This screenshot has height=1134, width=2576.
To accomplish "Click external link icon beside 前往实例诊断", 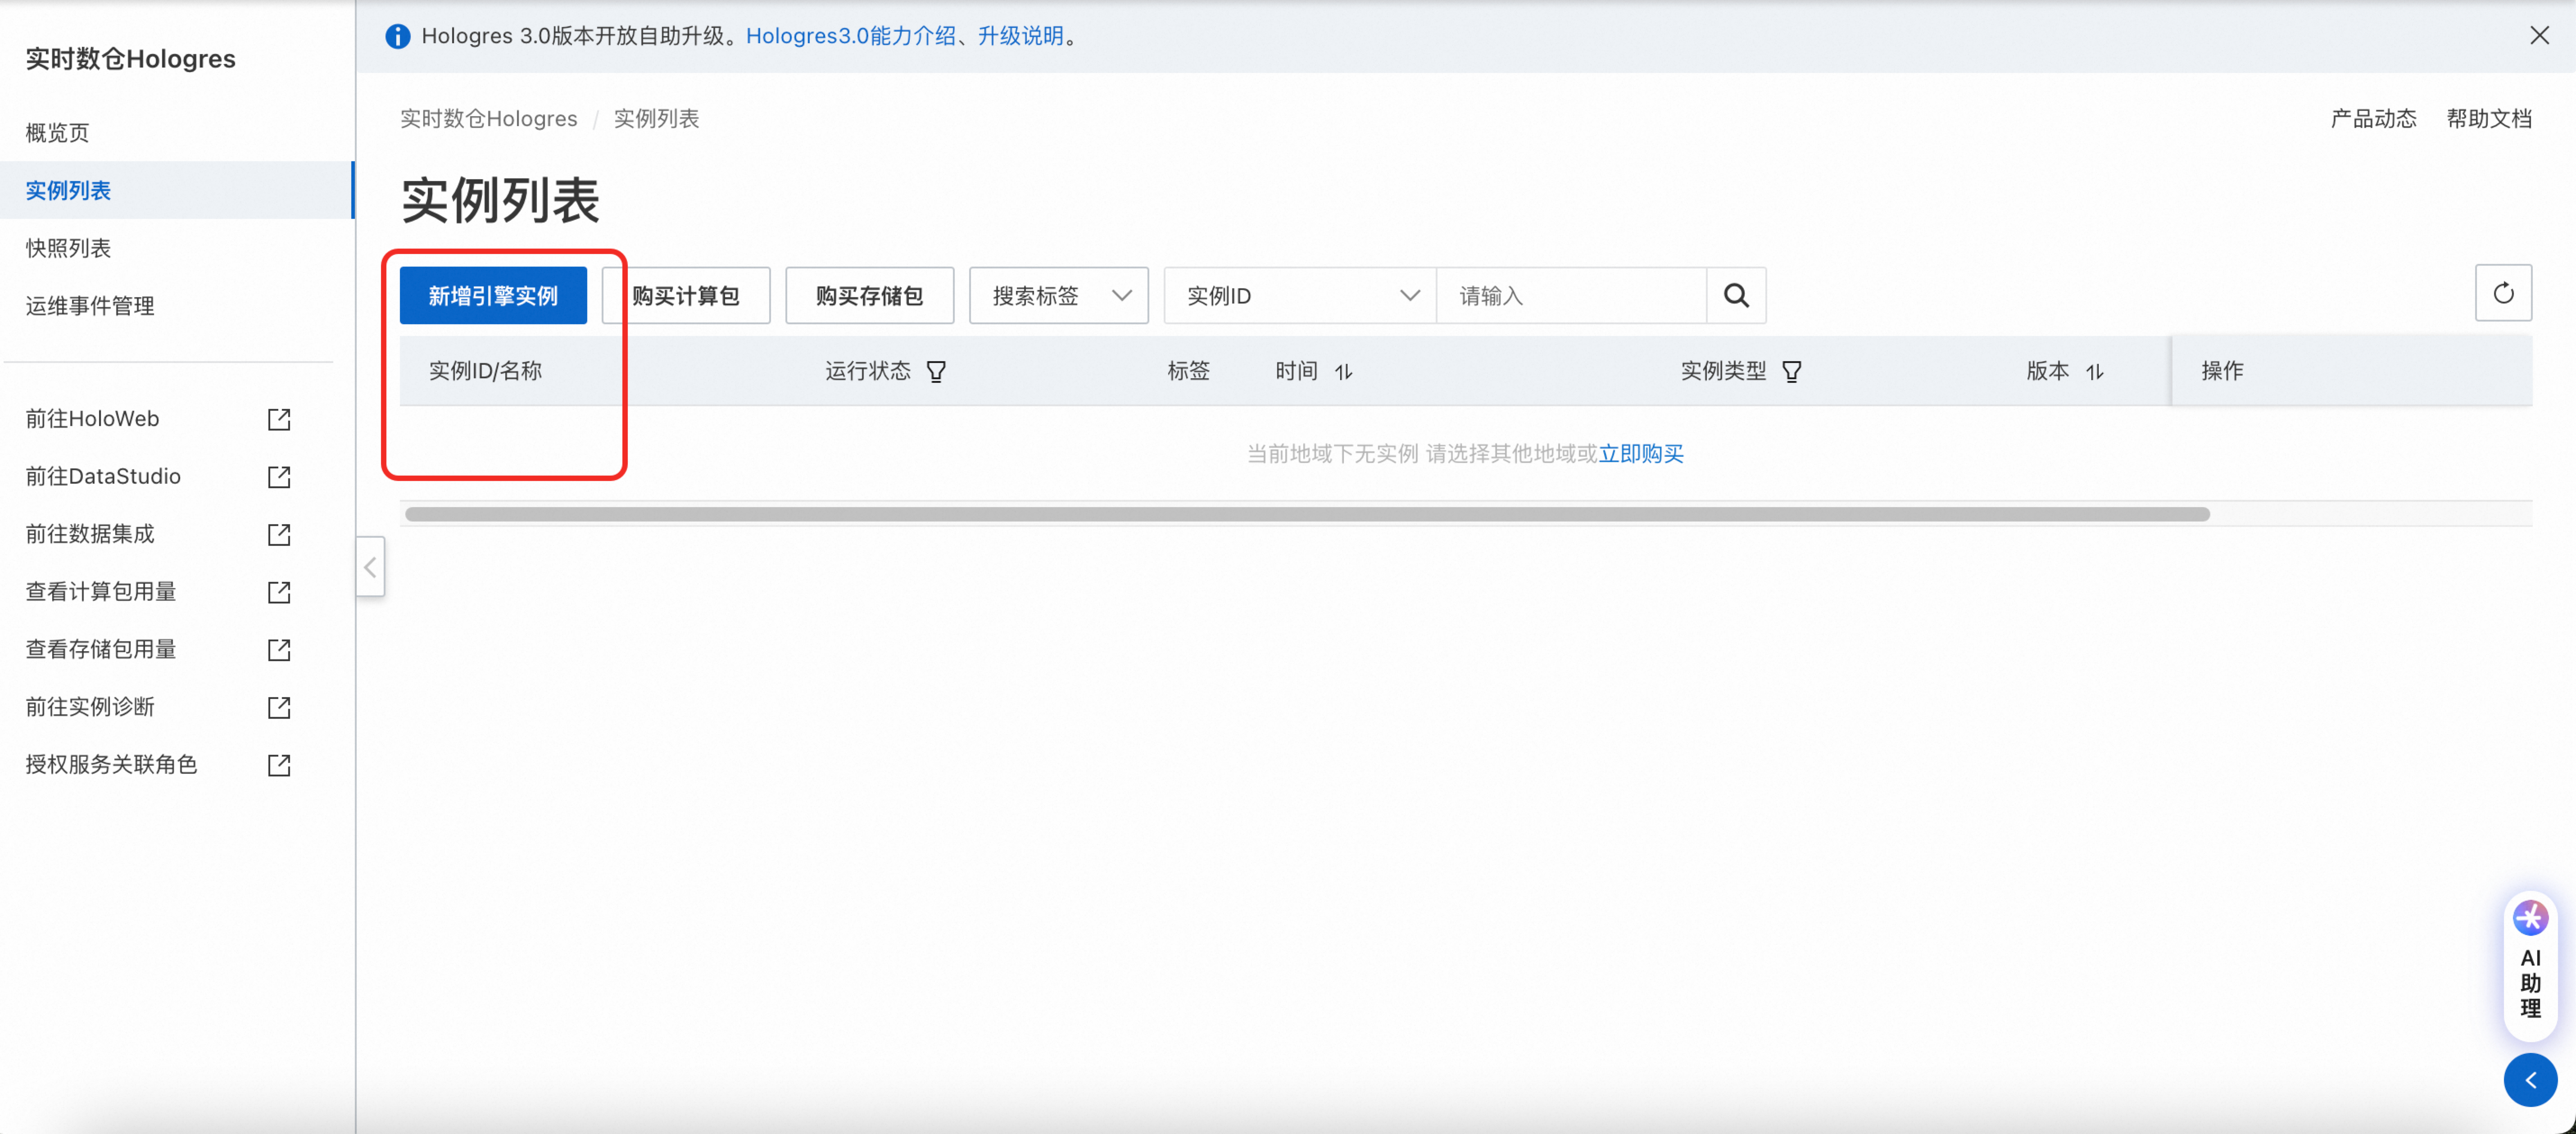I will click(279, 708).
